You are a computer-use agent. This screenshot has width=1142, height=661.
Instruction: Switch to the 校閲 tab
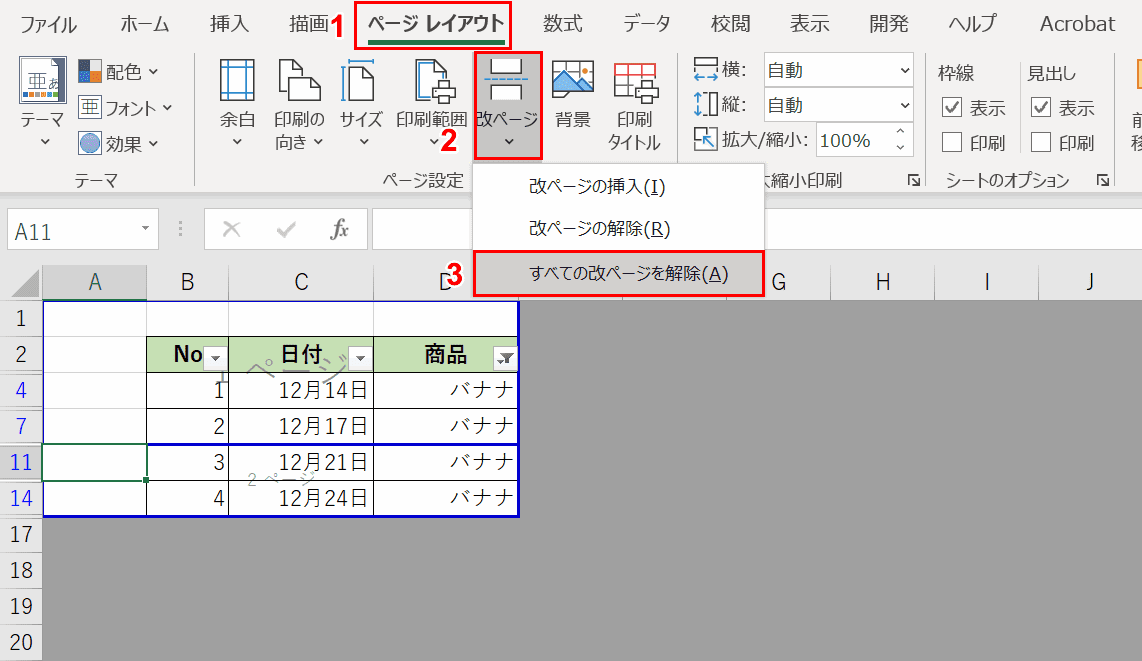(x=731, y=24)
